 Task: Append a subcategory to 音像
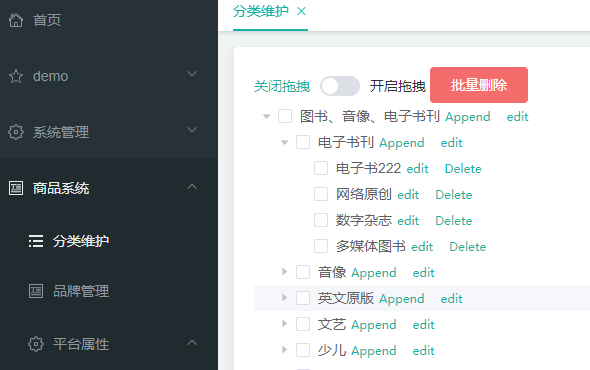[374, 273]
